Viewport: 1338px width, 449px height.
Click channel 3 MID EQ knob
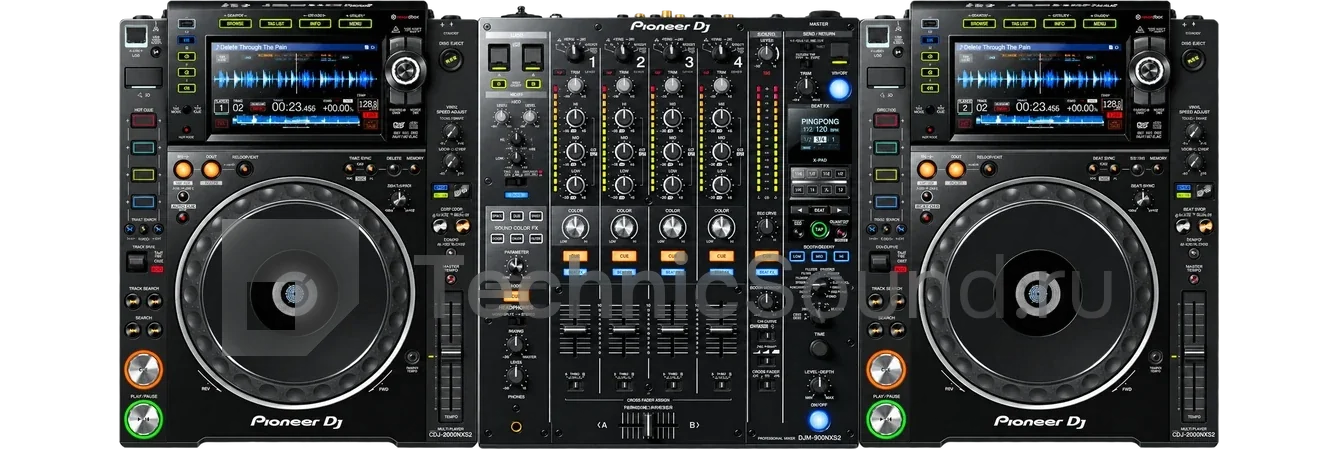click(672, 152)
